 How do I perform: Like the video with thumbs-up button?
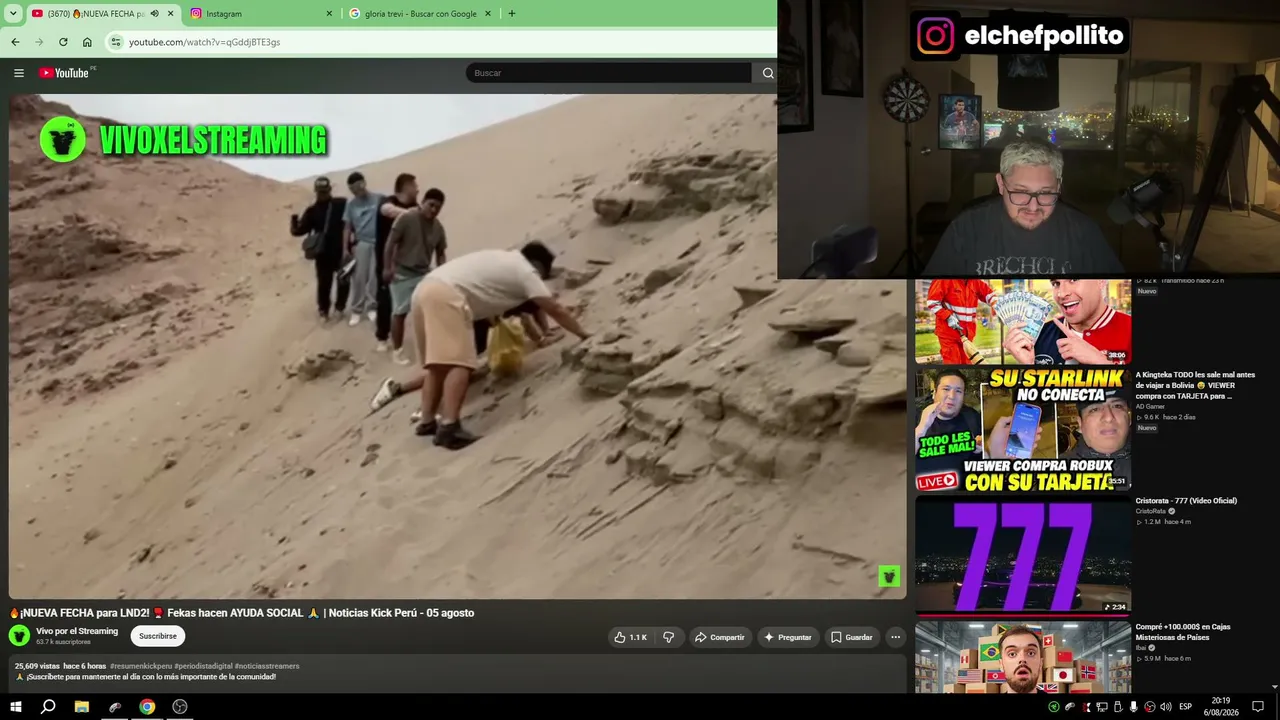click(631, 637)
